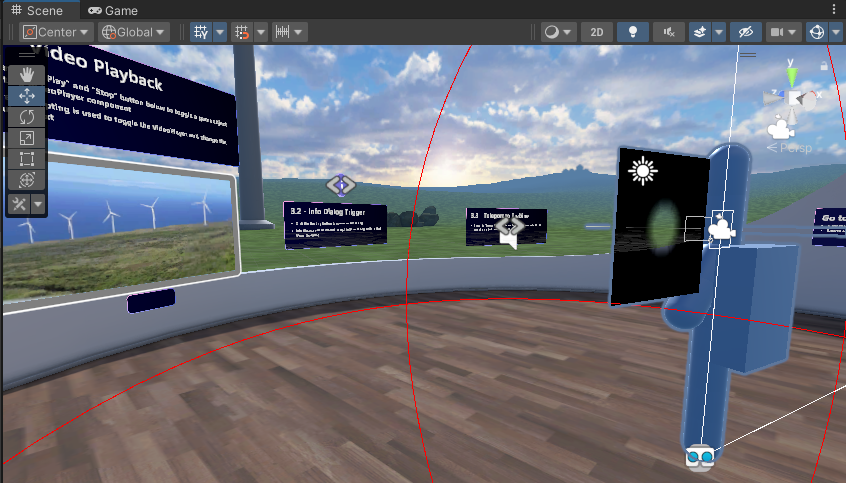The width and height of the screenshot is (846, 483).
Task: Toggle scene effects icon
Action: point(700,32)
